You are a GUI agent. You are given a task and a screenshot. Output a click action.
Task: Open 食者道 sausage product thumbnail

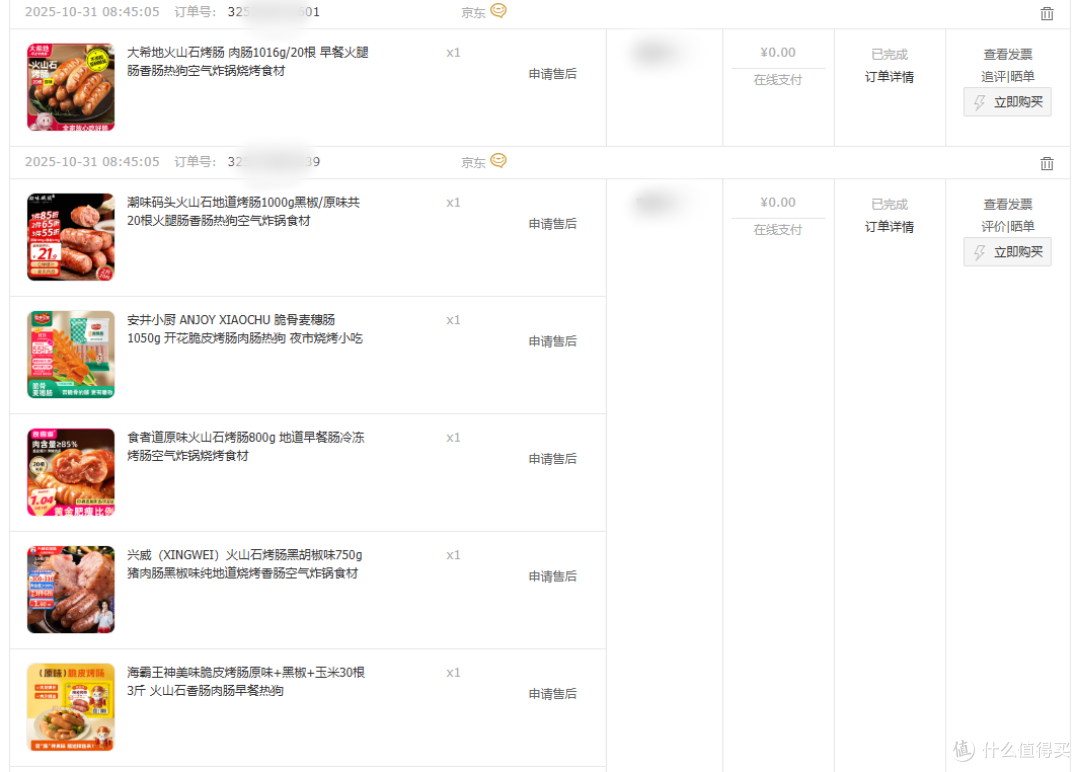tap(70, 472)
